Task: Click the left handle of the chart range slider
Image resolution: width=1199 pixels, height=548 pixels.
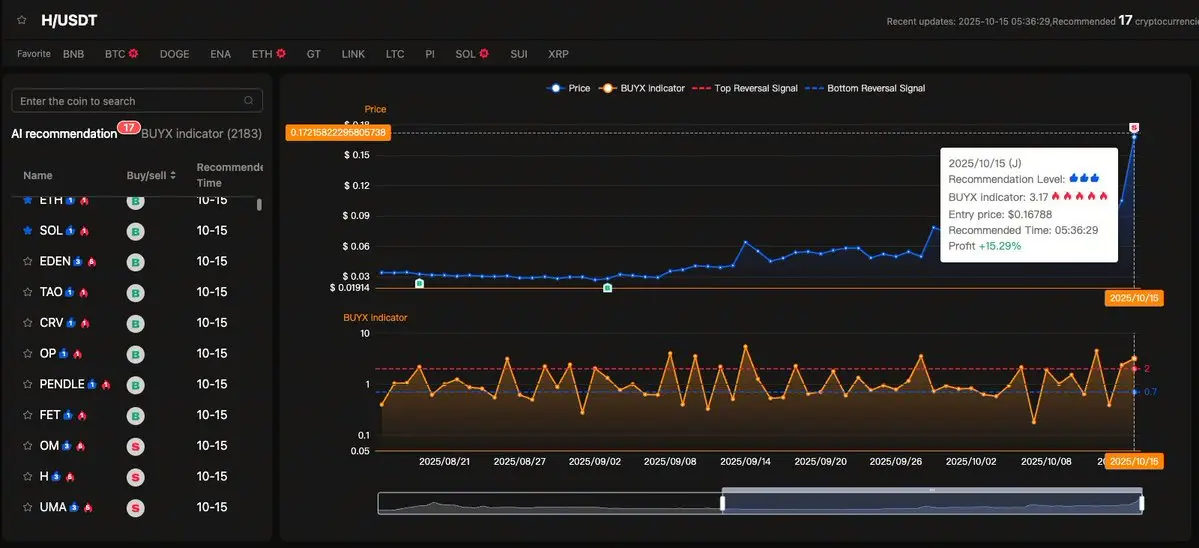Action: pyautogui.click(x=722, y=503)
